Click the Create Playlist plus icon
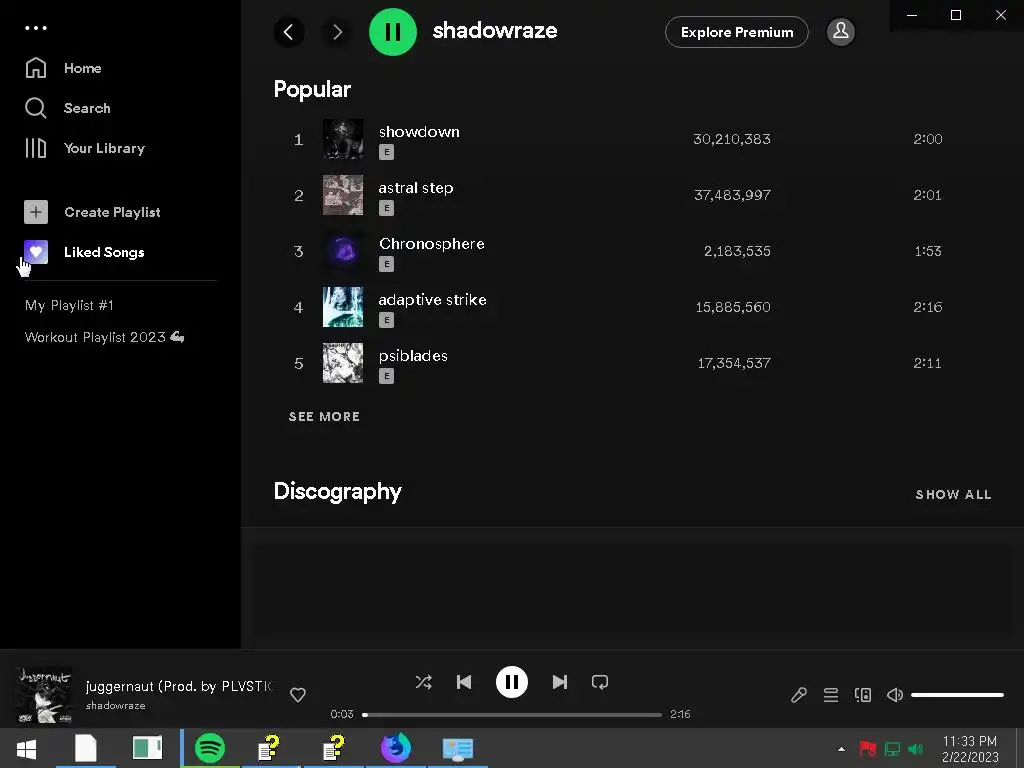This screenshot has width=1024, height=768. (36, 212)
